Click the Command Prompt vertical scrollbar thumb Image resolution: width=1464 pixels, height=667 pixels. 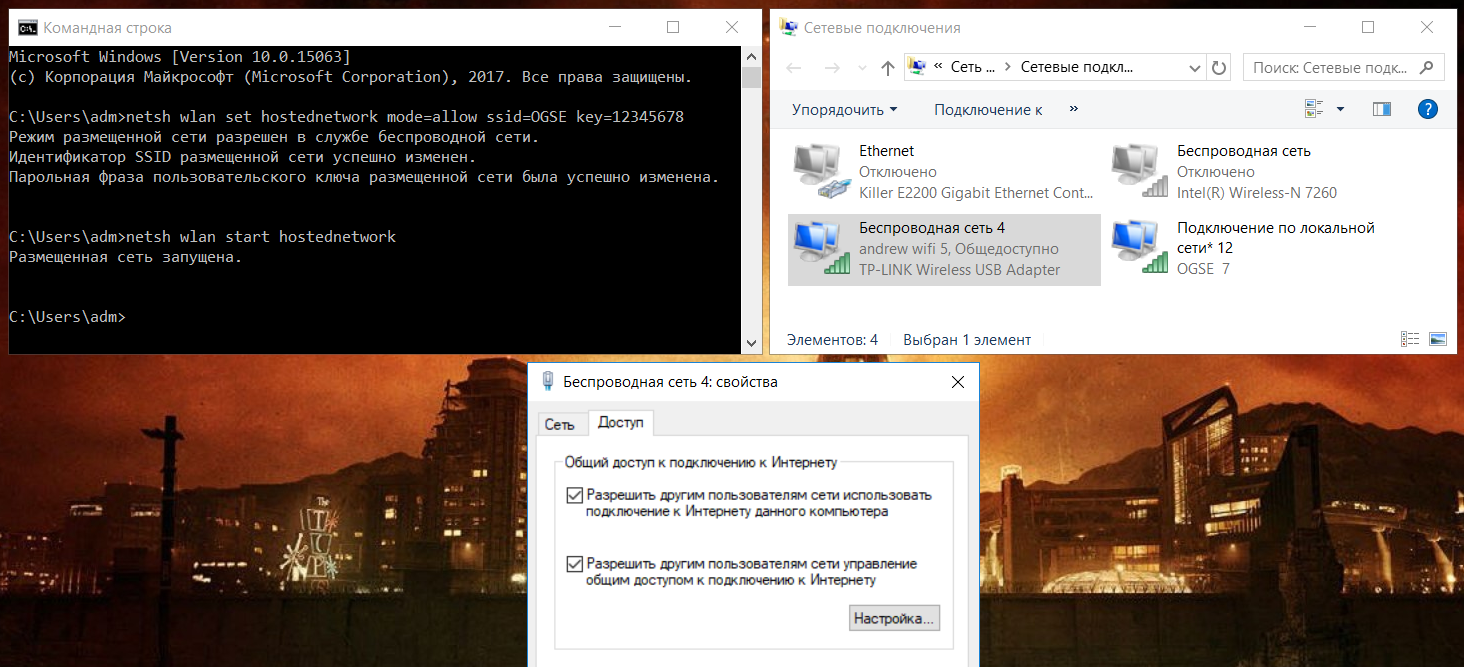coord(752,78)
